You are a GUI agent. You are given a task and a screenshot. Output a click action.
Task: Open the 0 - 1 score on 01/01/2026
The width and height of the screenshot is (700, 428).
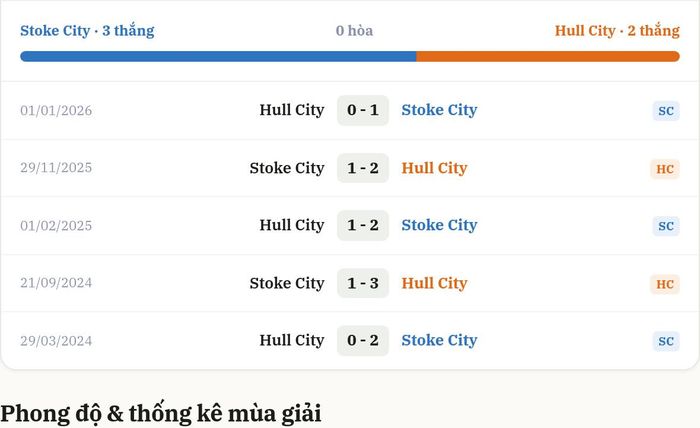click(x=363, y=110)
